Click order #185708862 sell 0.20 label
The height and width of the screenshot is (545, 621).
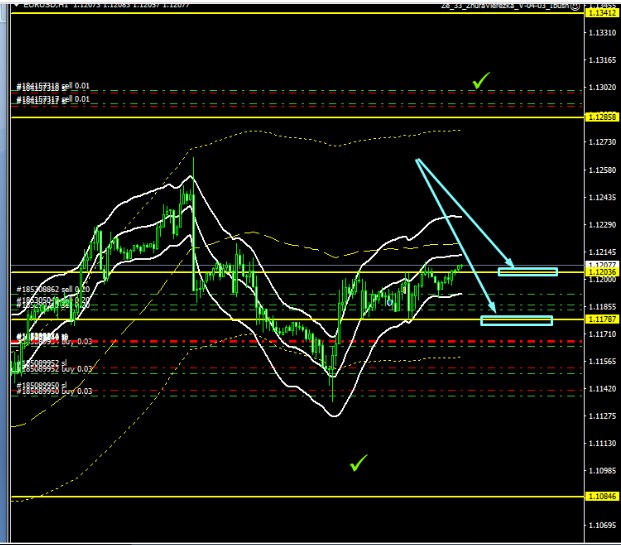click(x=53, y=290)
